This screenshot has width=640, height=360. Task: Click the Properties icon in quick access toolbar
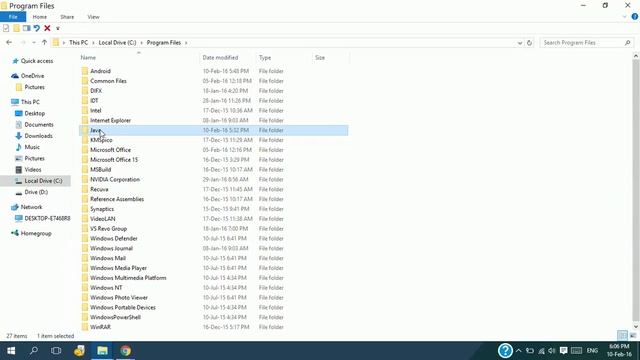coord(6,28)
